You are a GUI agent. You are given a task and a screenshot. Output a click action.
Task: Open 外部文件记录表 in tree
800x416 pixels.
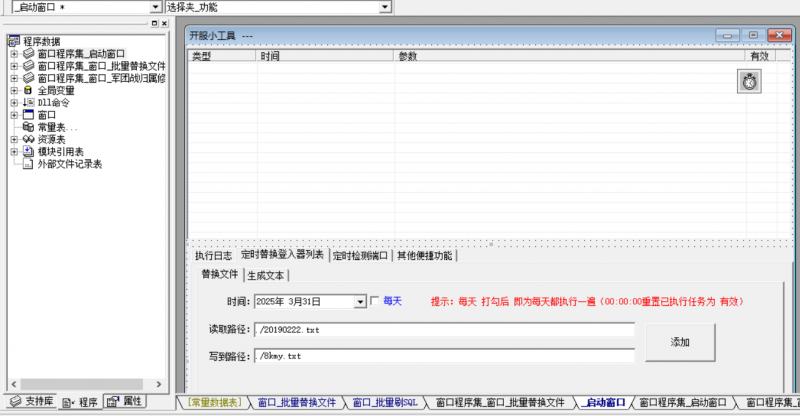68,163
